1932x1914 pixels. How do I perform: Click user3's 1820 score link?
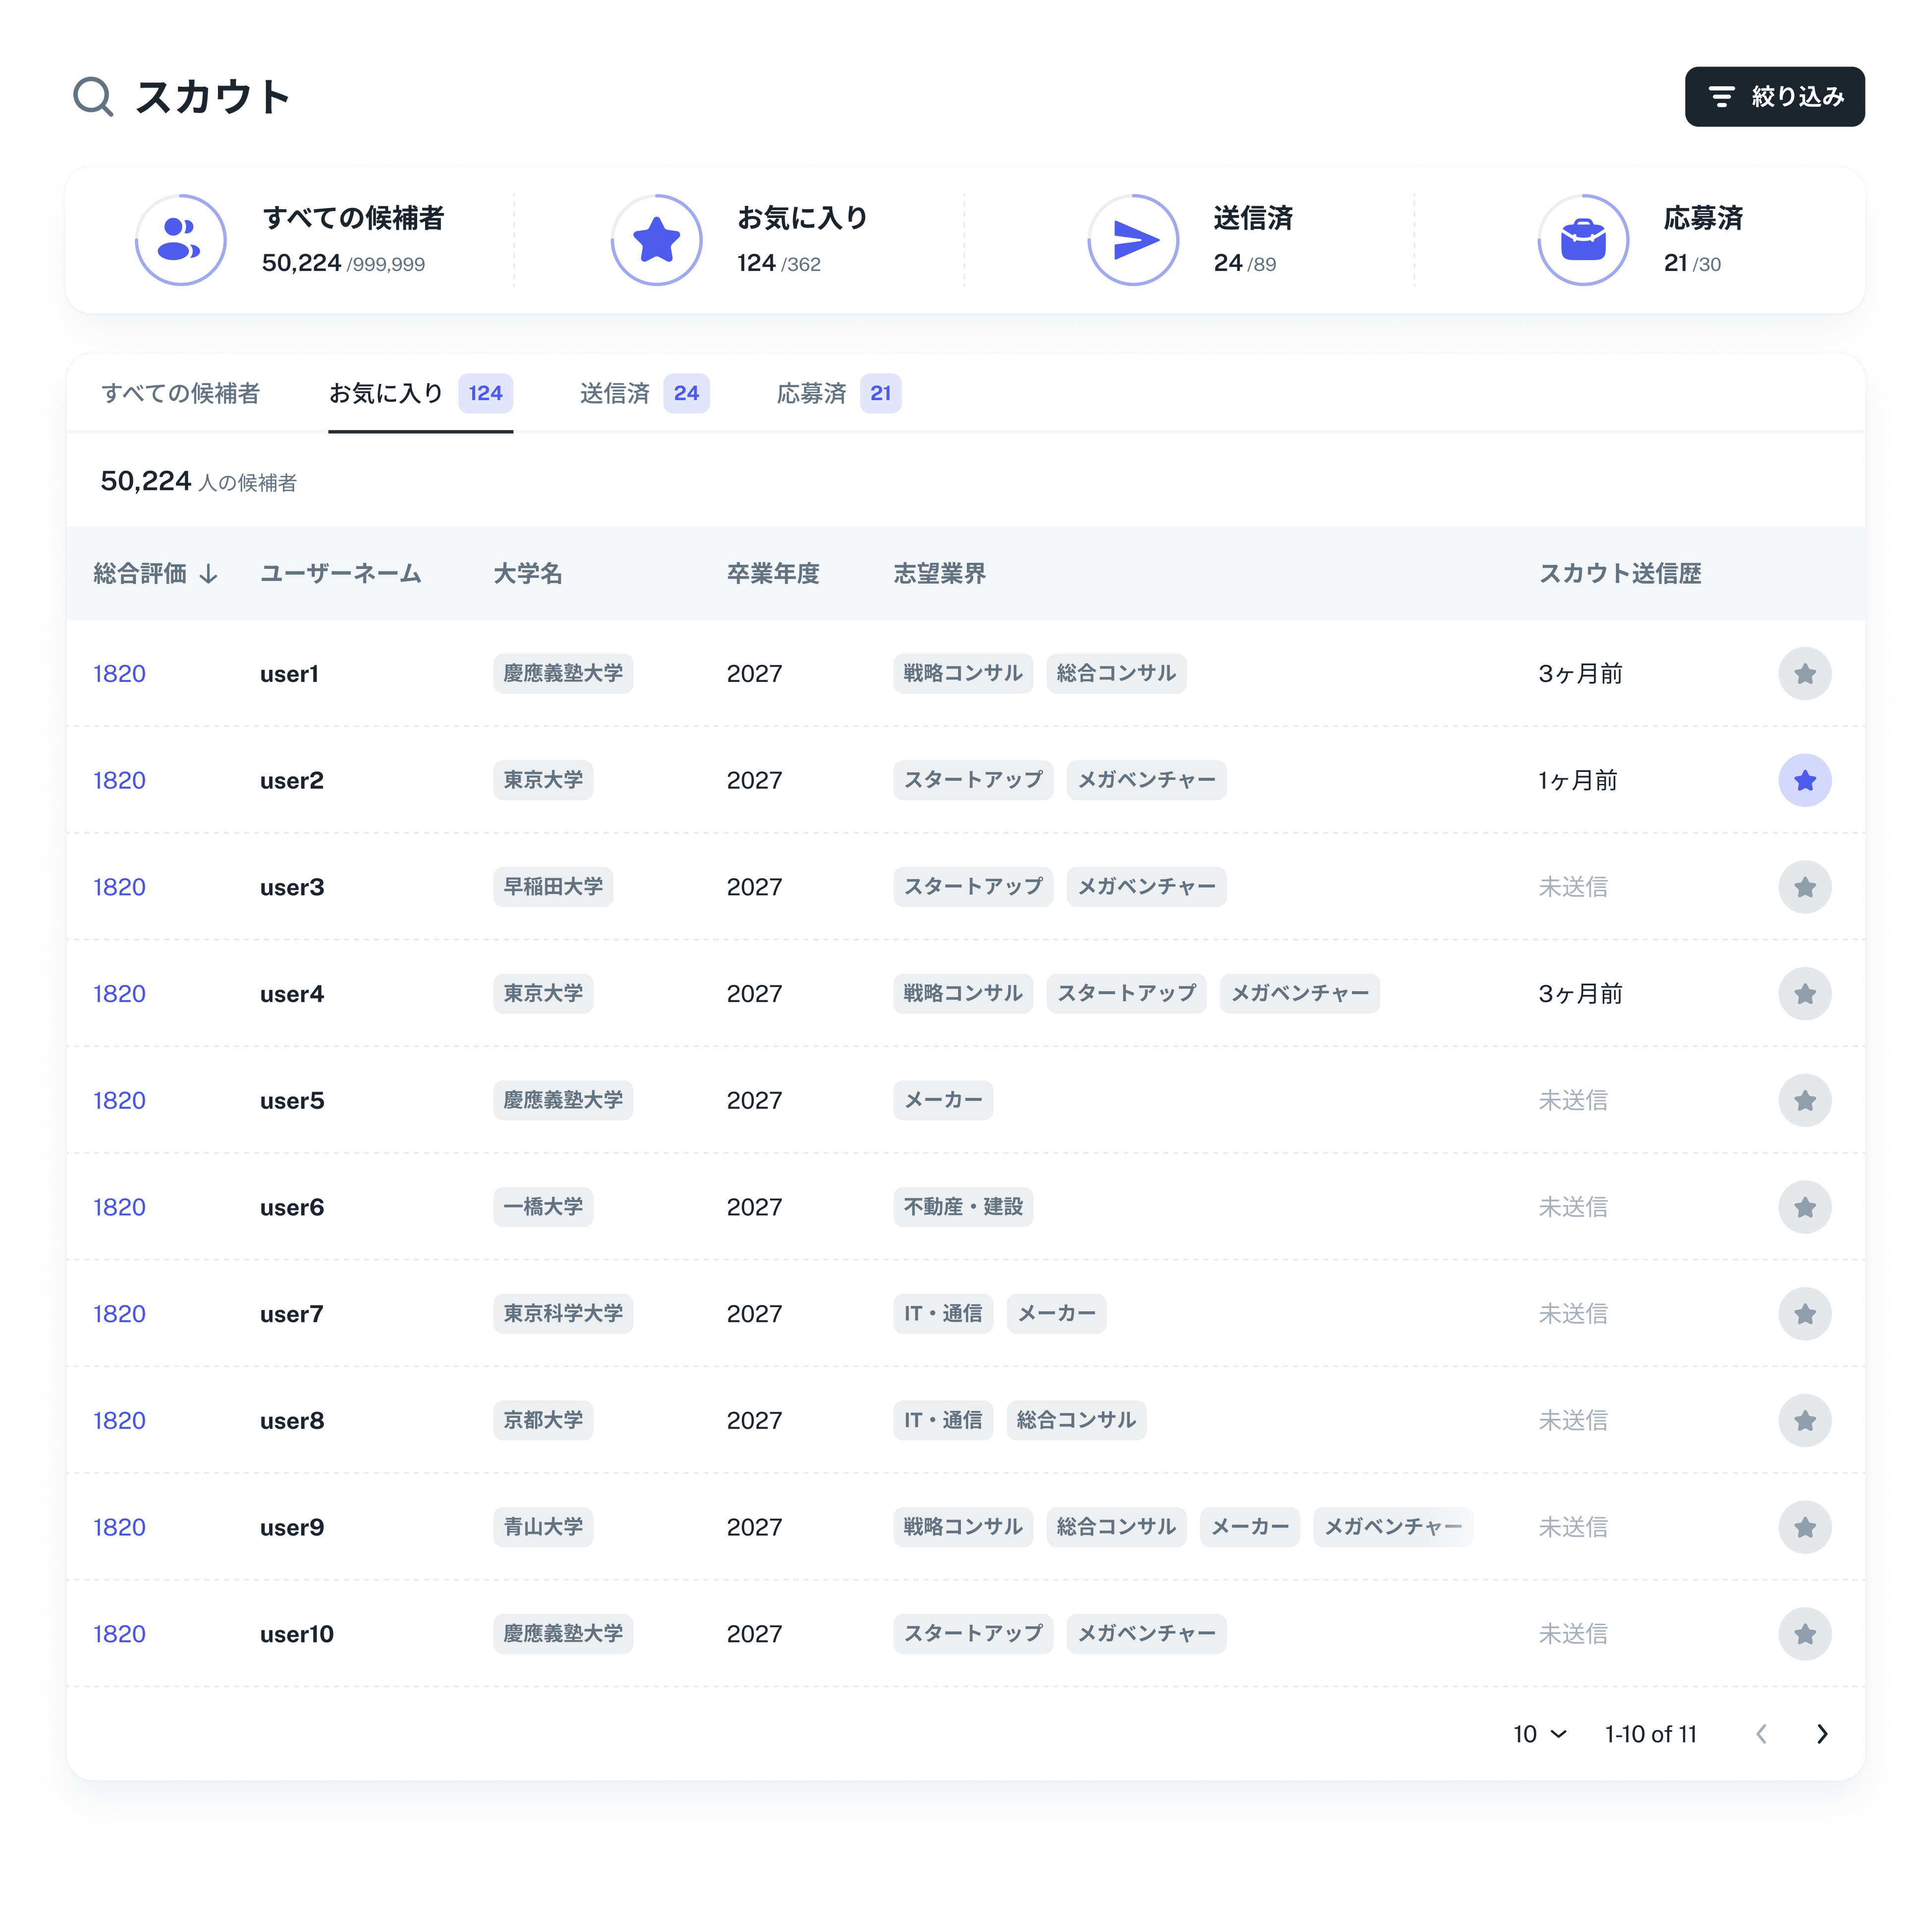[119, 887]
